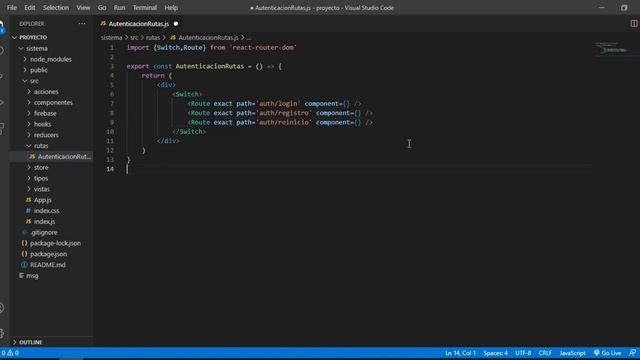
Task: Click the UTF-8 encoding status item
Action: point(523,353)
